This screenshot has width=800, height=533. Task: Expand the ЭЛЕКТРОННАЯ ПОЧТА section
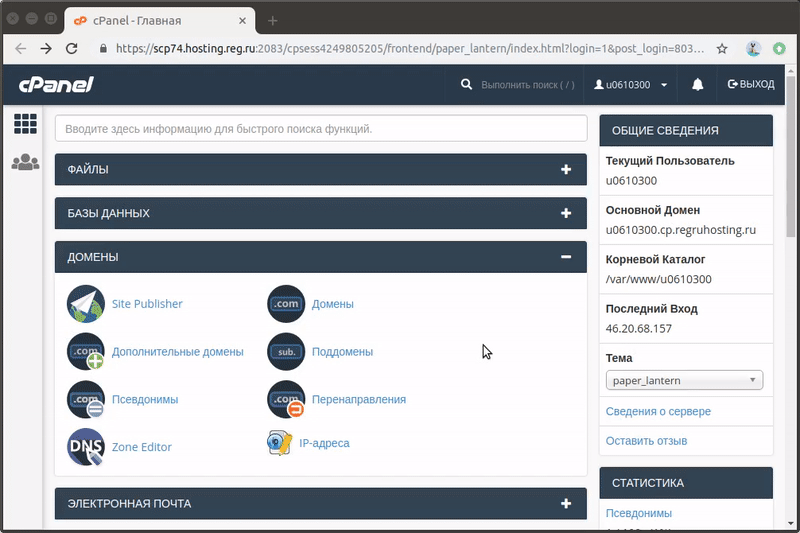pyautogui.click(x=566, y=504)
